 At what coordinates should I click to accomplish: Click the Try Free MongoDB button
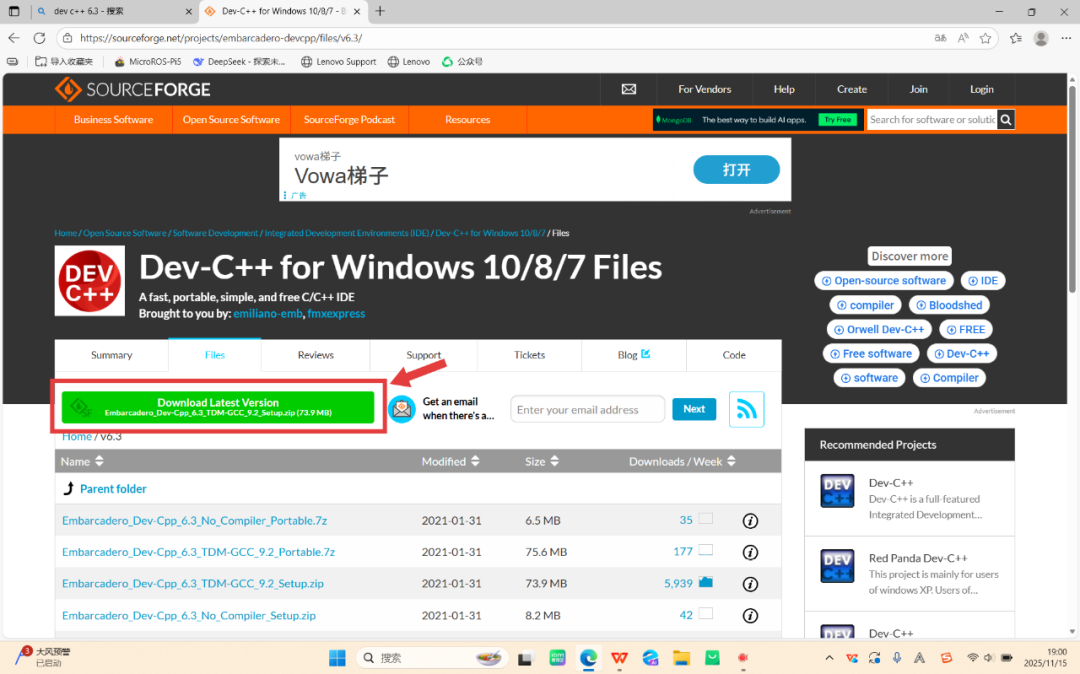pos(838,120)
